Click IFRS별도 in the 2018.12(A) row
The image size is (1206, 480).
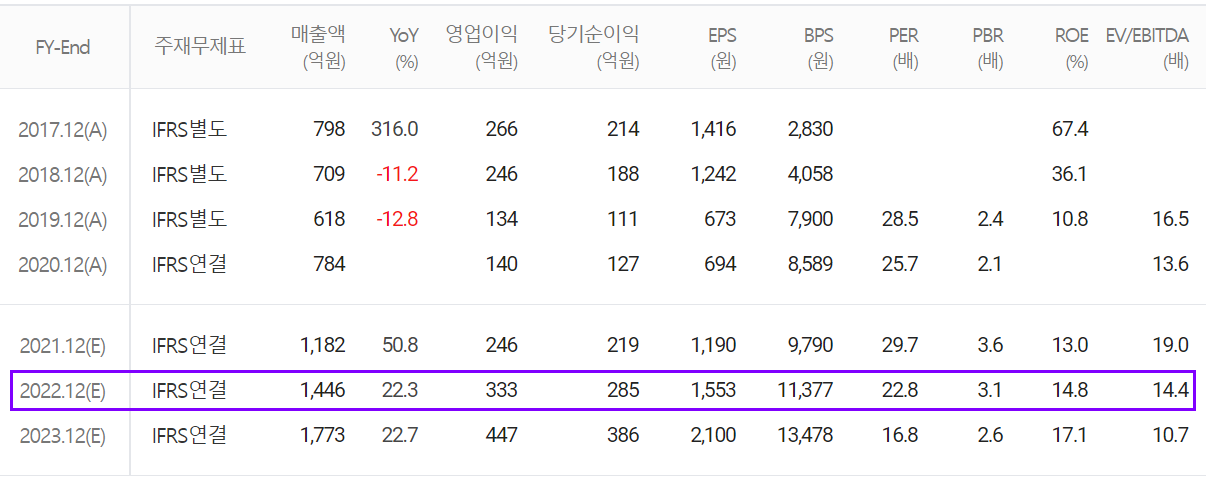tap(190, 174)
